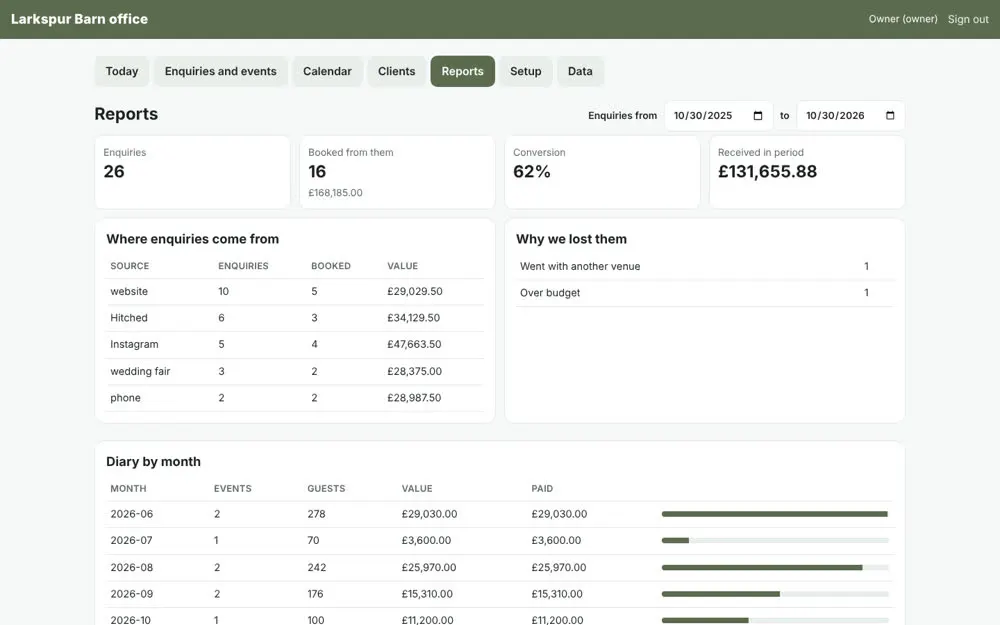
Task: Select the 2026-07 month cell
Action: [131, 540]
